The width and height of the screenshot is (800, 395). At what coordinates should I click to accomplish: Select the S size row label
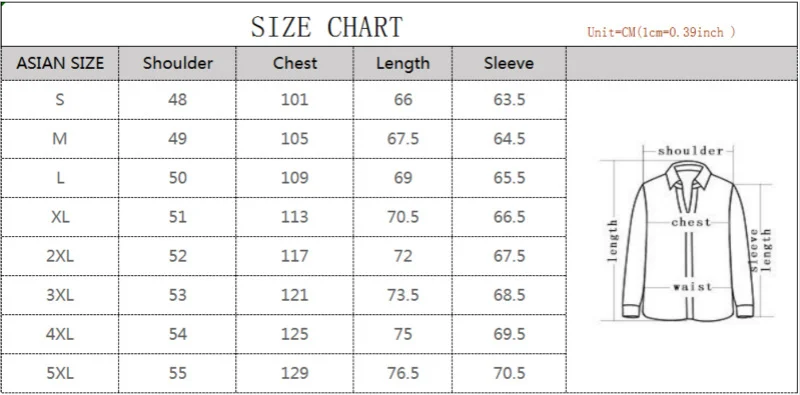click(x=60, y=100)
